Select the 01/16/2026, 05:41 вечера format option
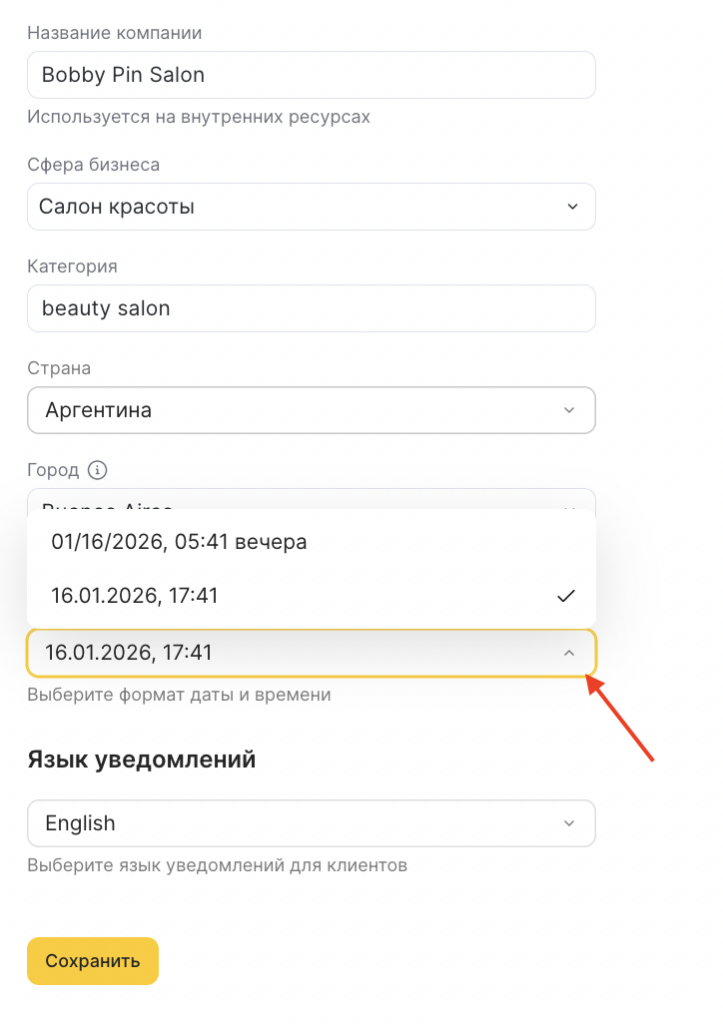723x1024 pixels. tap(179, 542)
